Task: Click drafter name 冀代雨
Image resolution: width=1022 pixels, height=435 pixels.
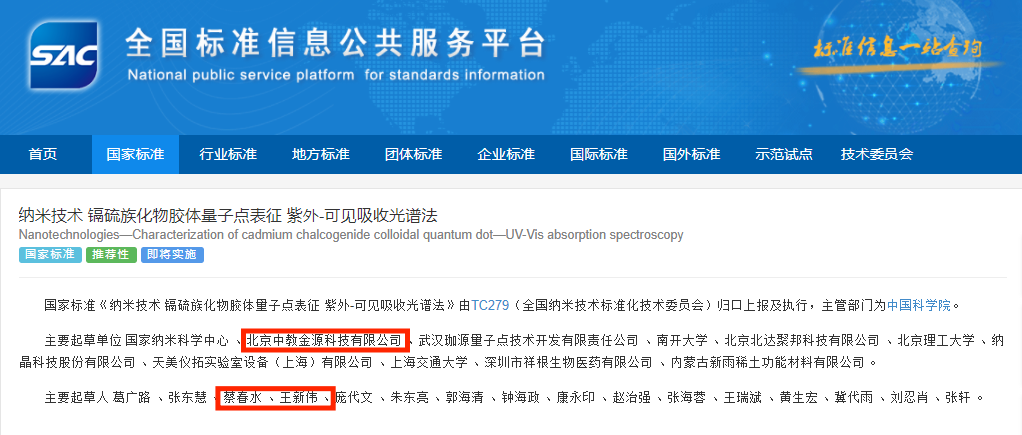Action: (853, 397)
